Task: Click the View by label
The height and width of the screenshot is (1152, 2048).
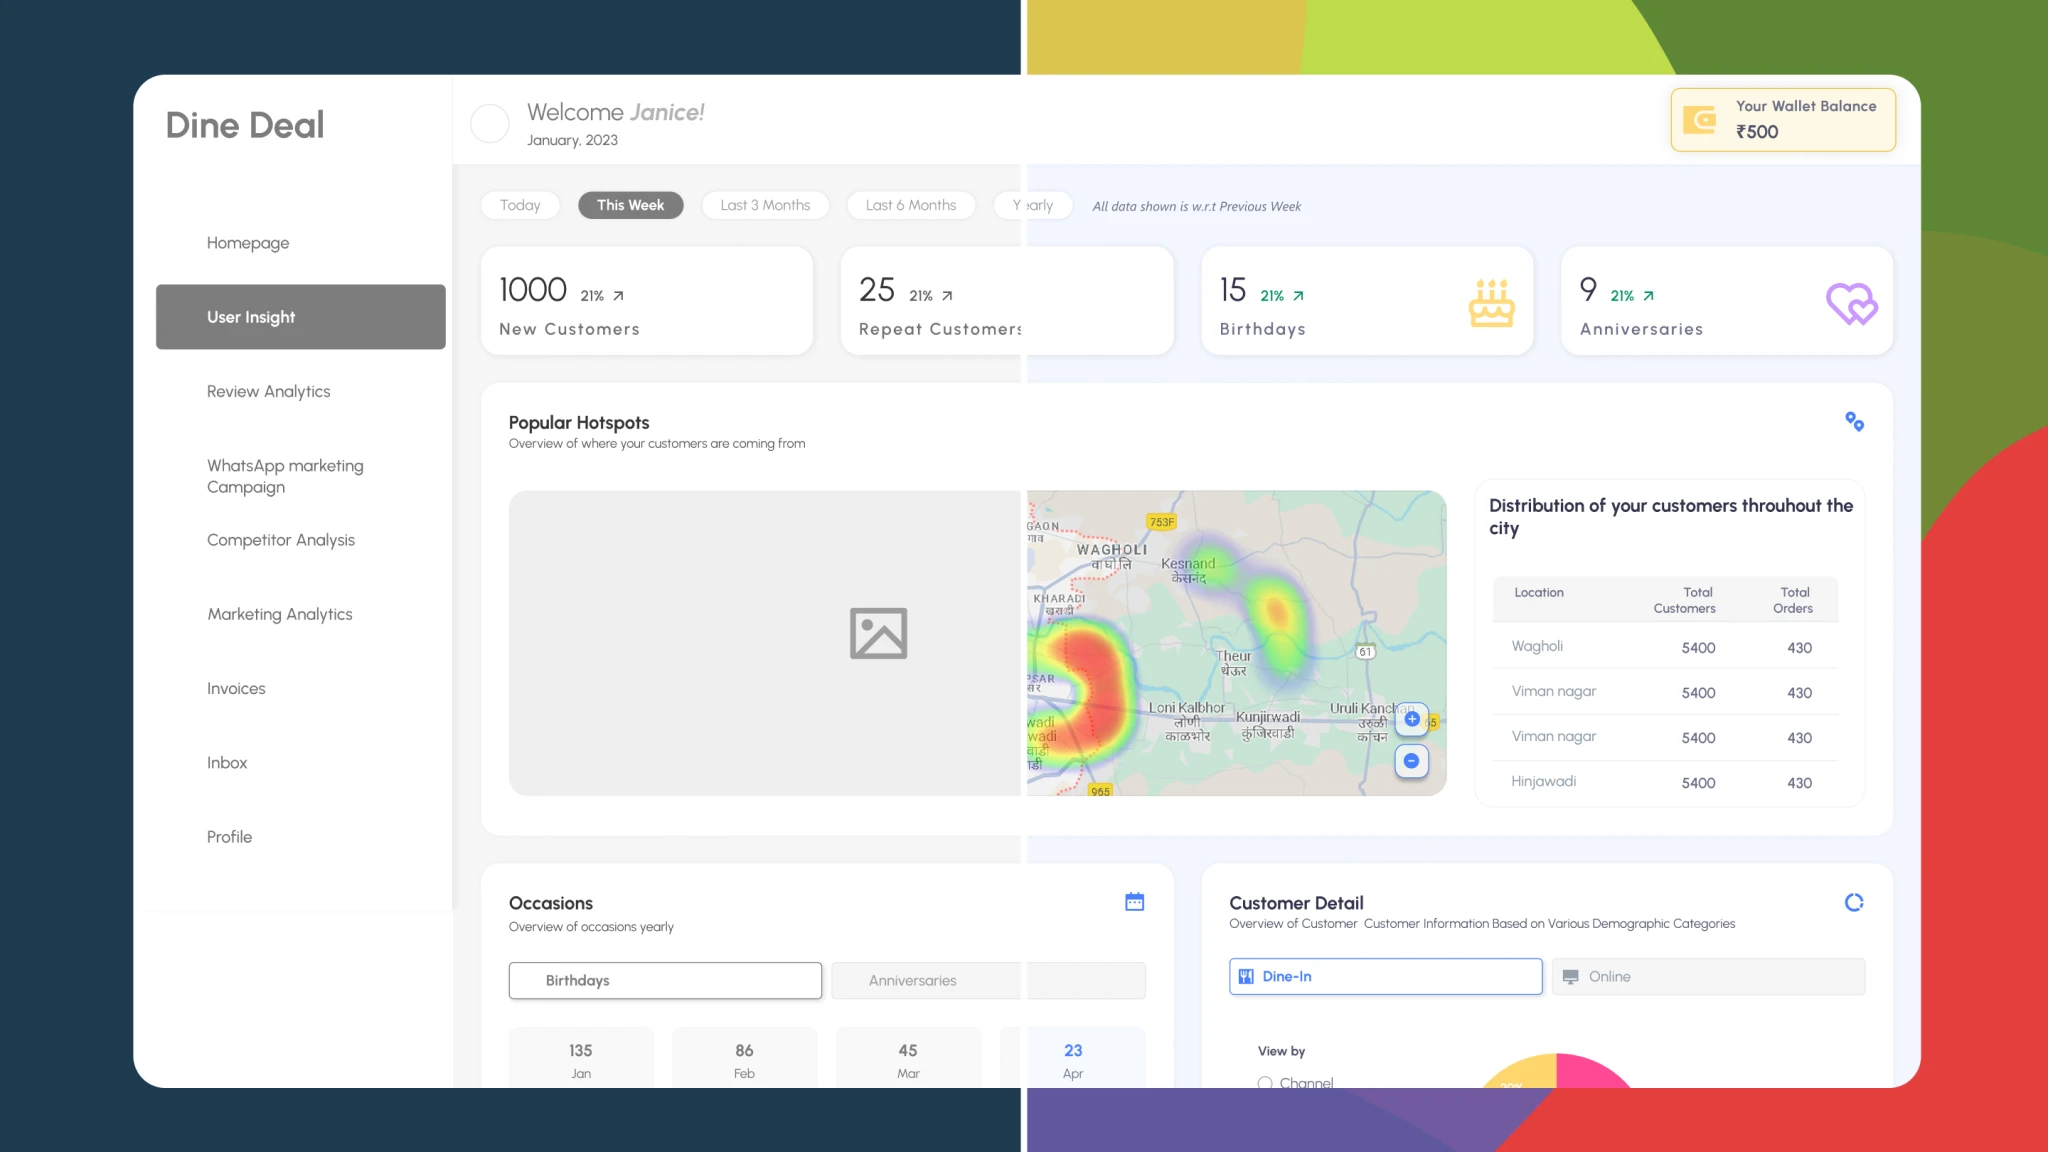Action: (1281, 1051)
